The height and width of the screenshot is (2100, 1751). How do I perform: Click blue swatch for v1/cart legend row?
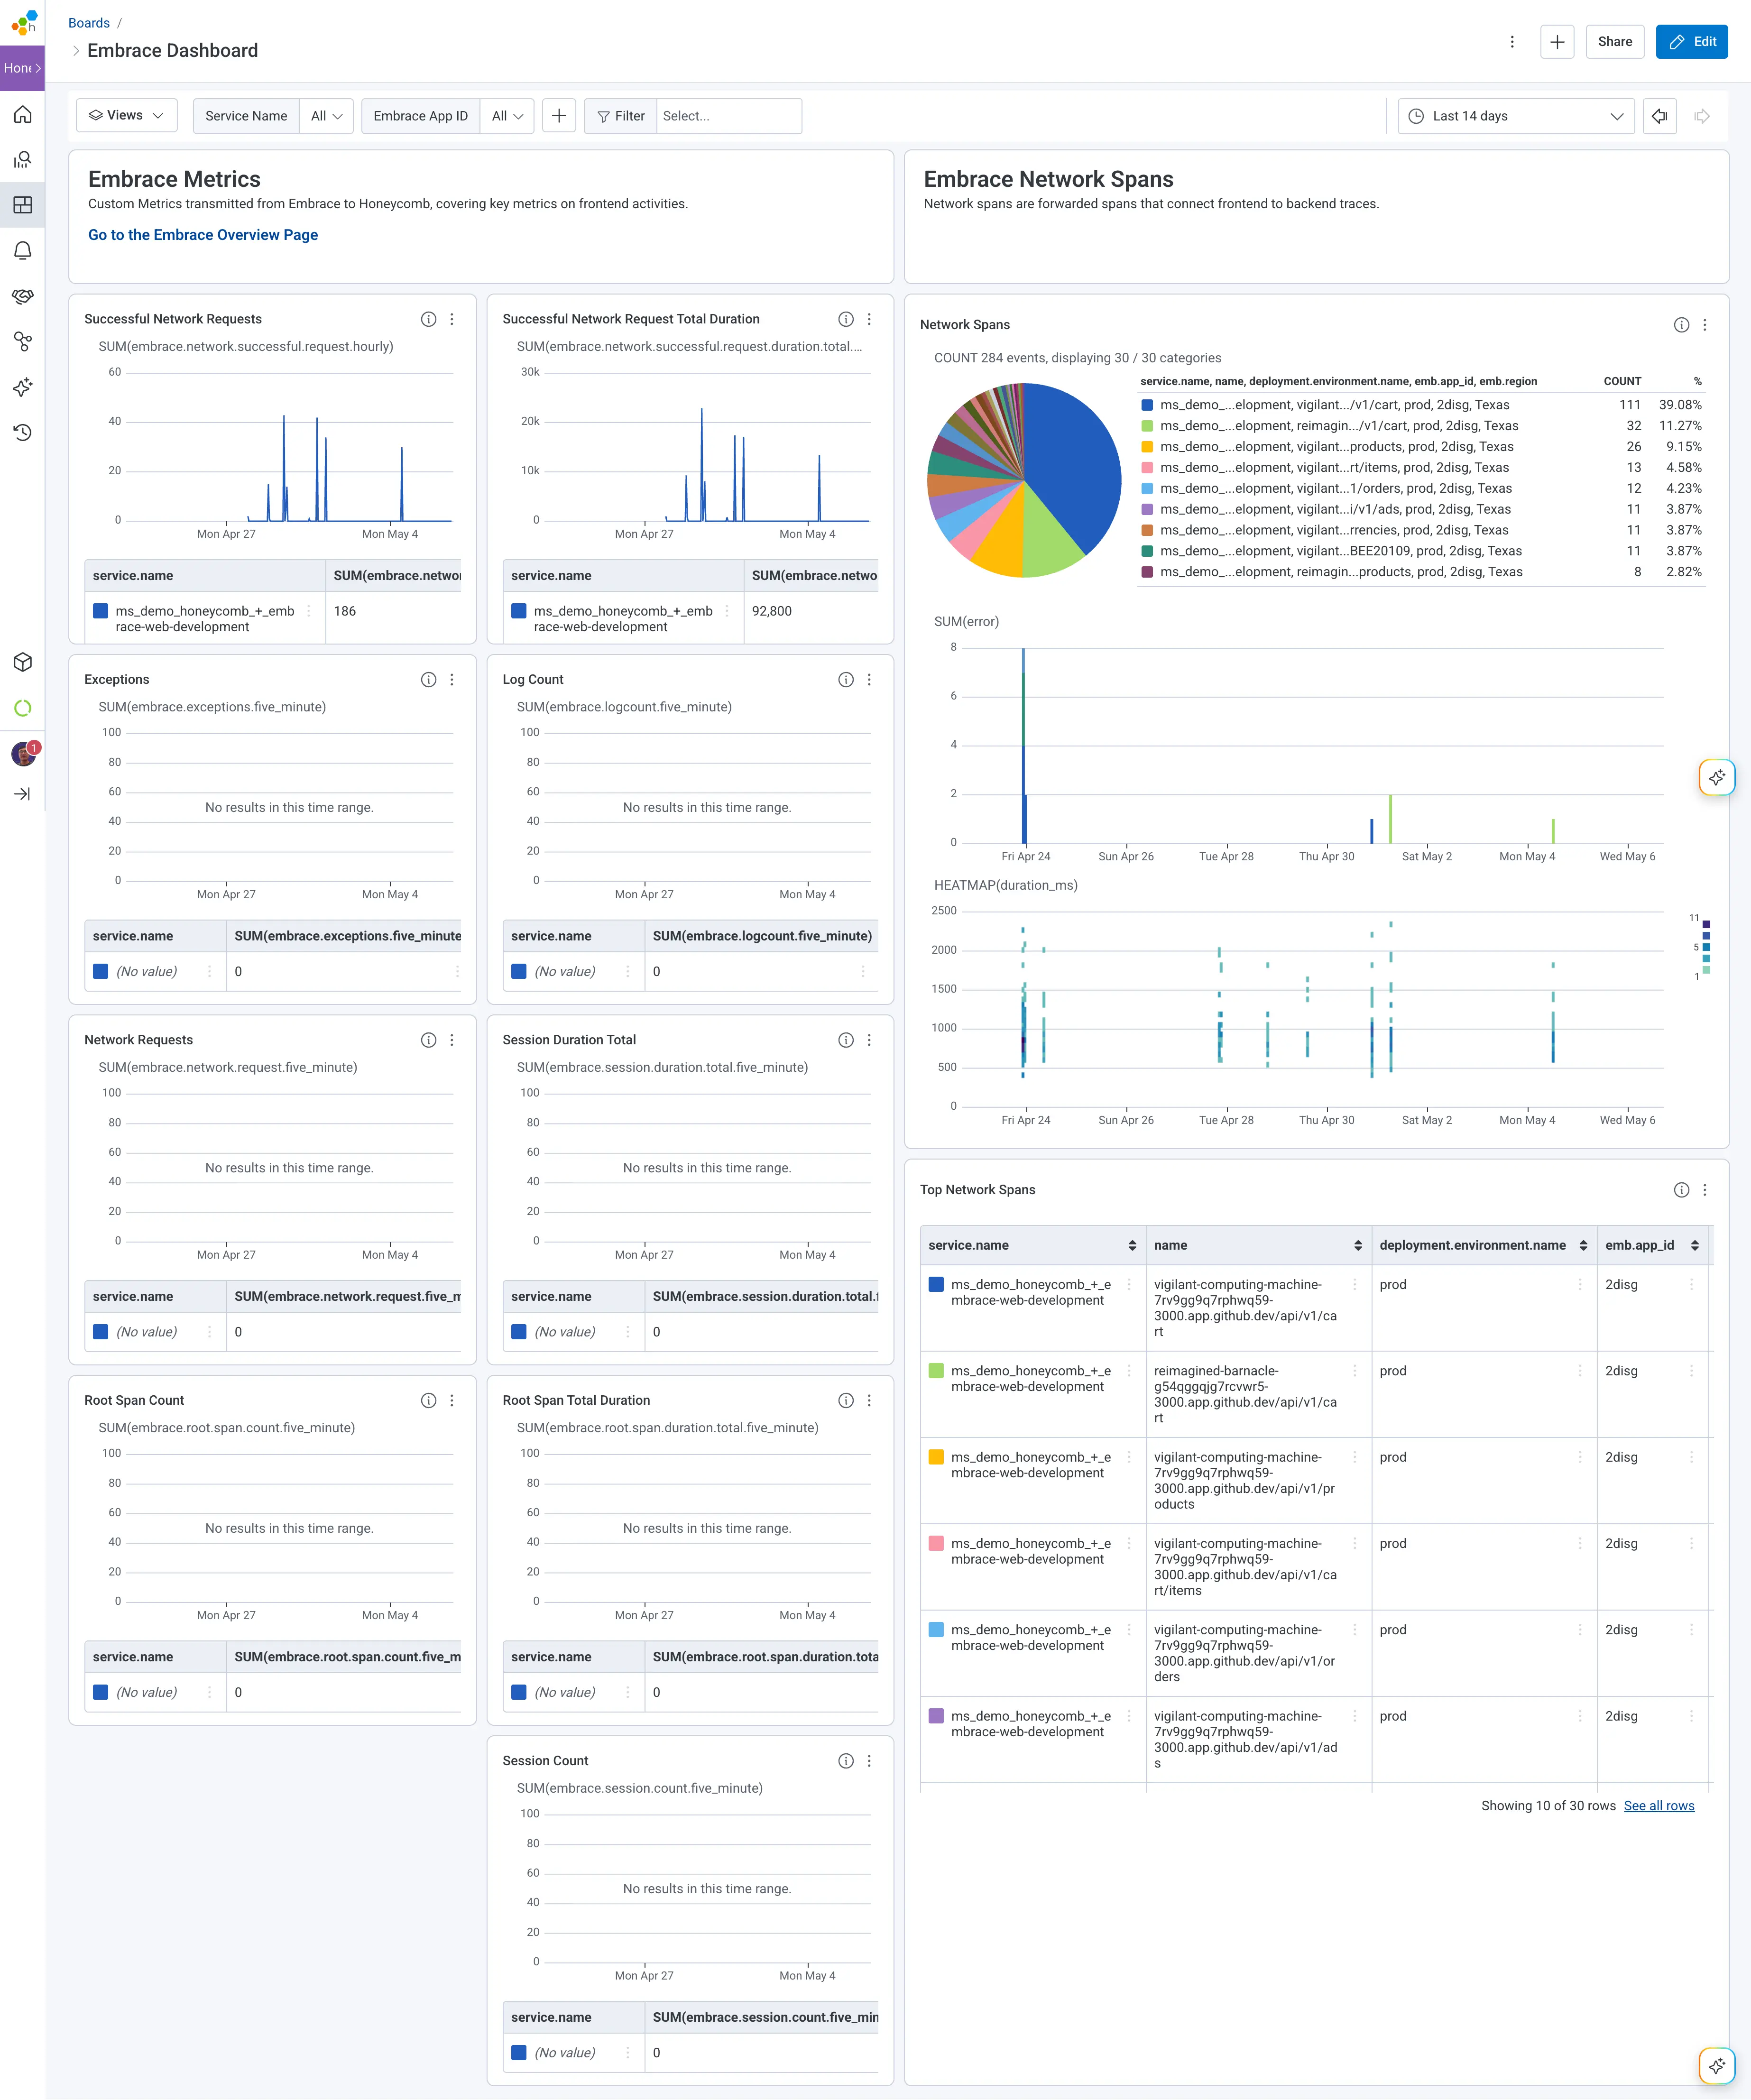pyautogui.click(x=1147, y=405)
